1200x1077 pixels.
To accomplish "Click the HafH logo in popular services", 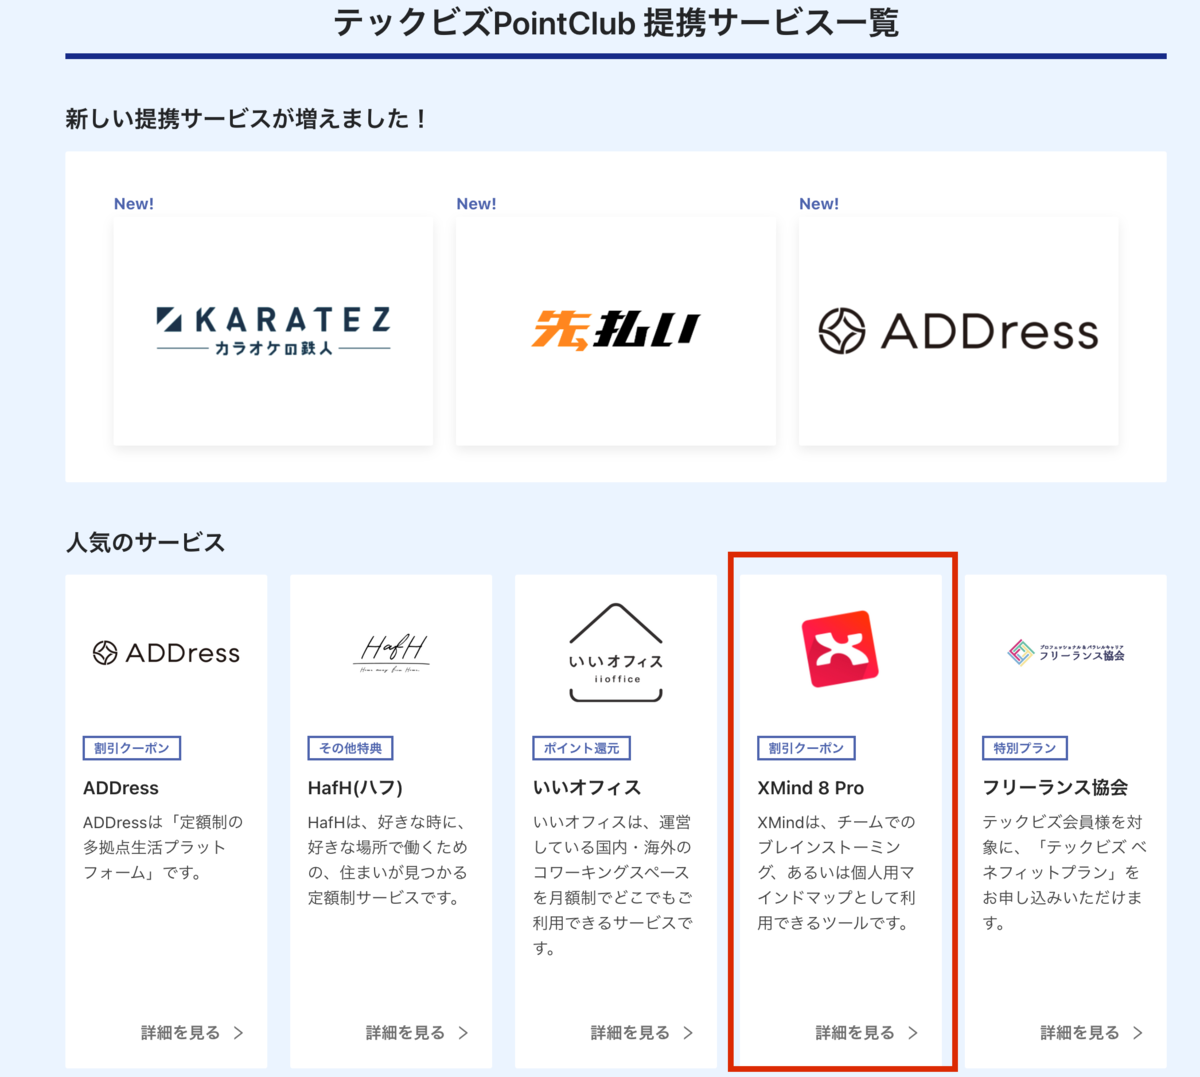I will coord(391,653).
